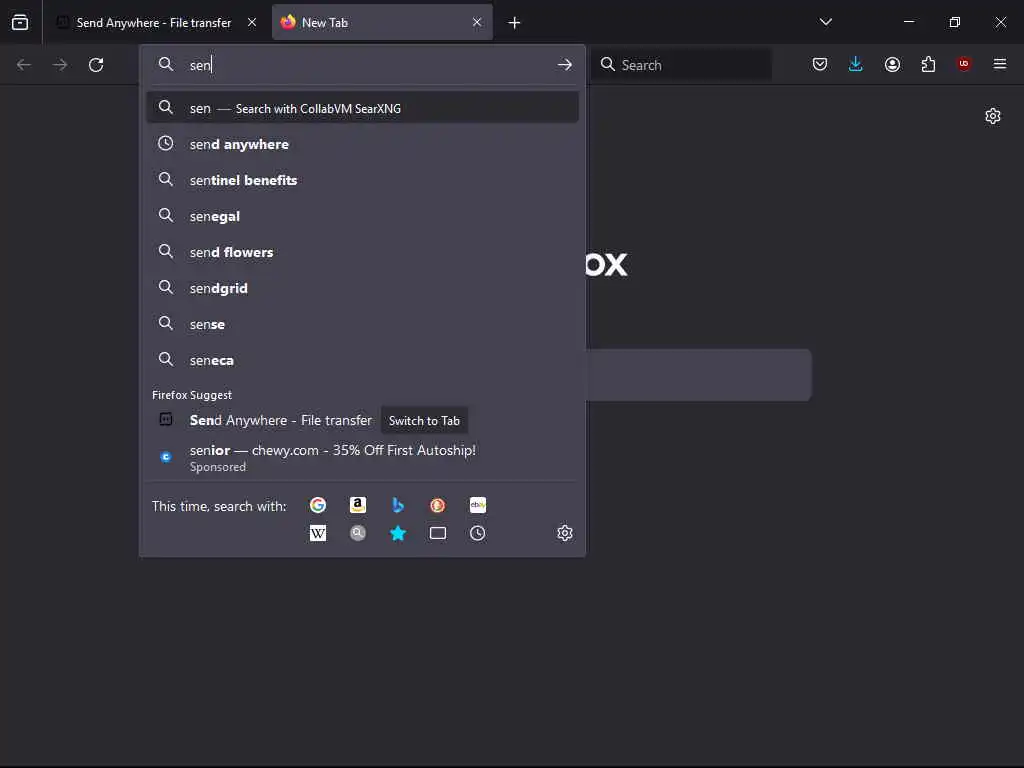
Task: Search bookmarks with star icon
Action: click(x=398, y=533)
